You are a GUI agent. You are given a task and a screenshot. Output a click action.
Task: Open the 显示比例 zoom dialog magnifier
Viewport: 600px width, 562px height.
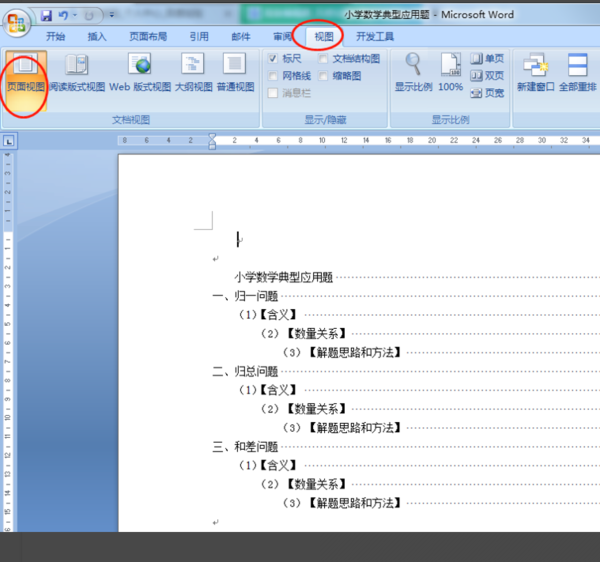[x=413, y=73]
